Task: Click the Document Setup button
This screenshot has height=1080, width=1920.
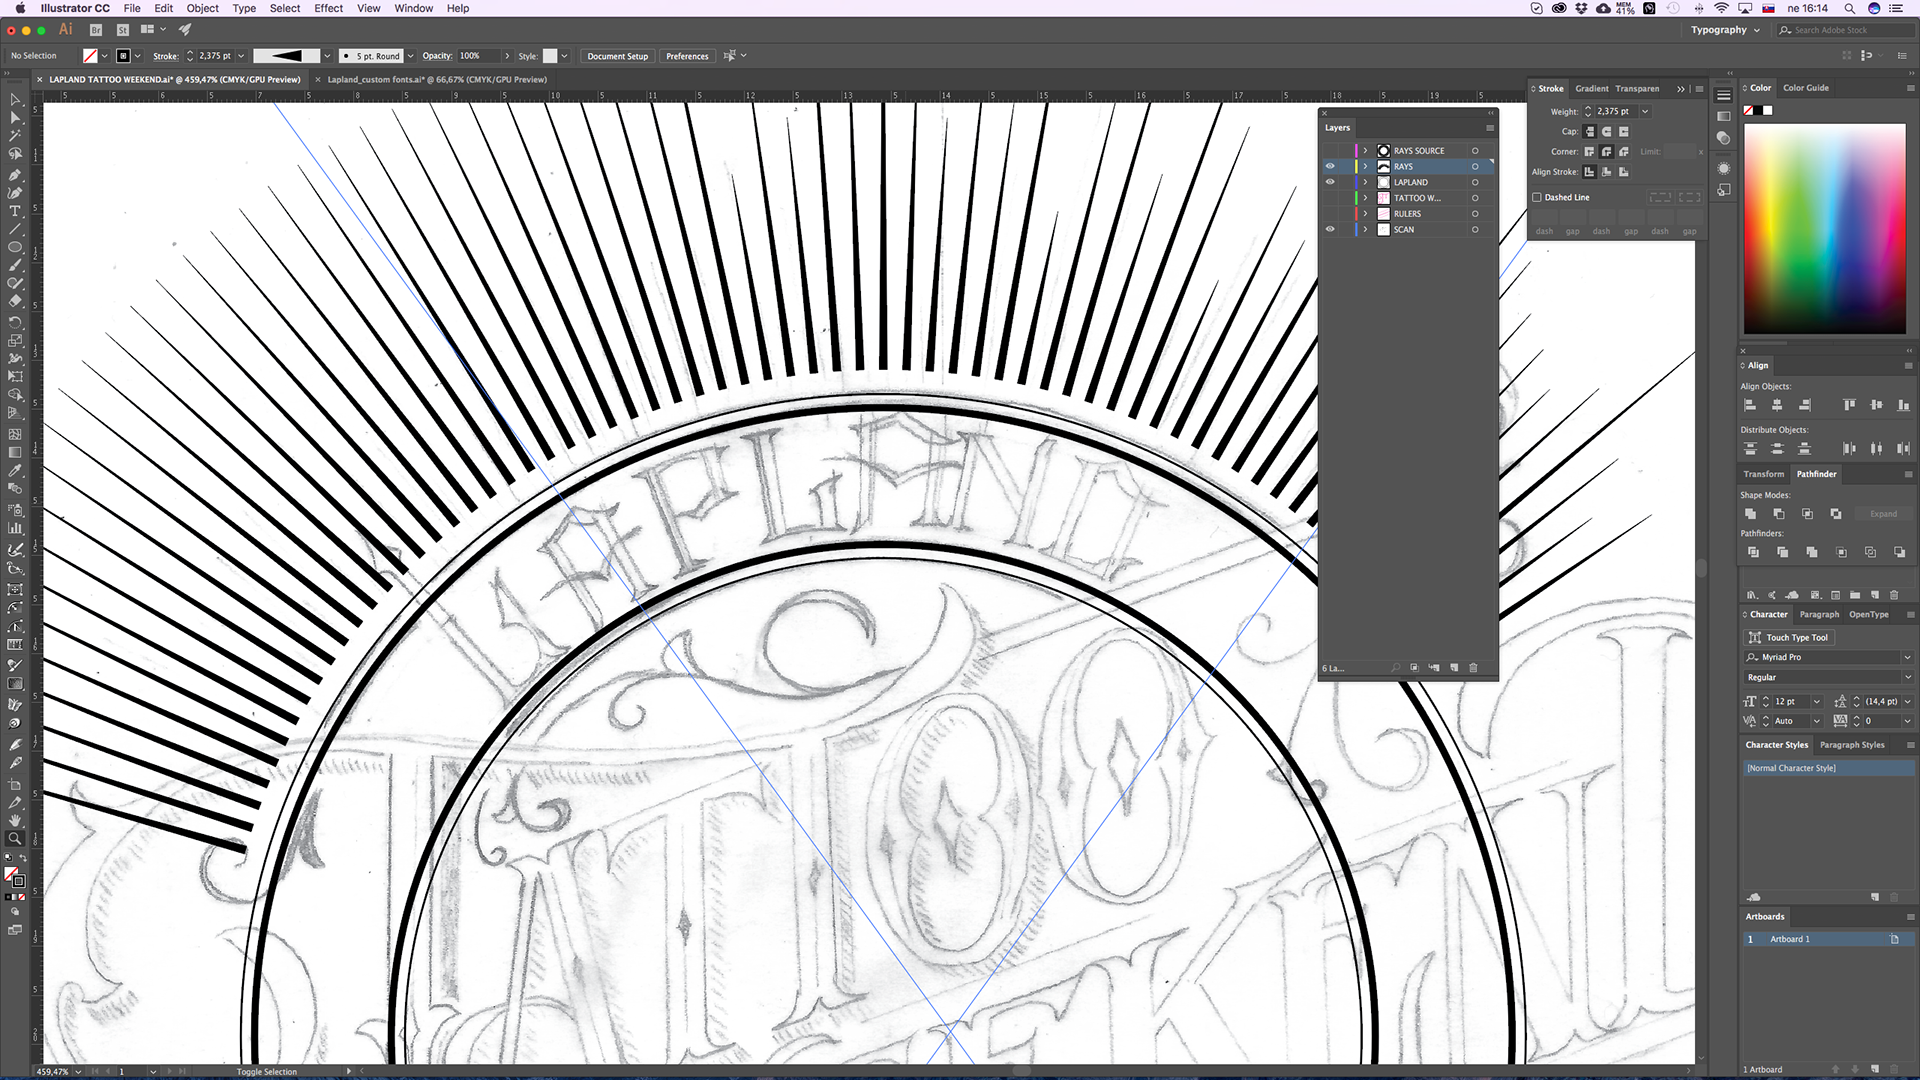Action: pyautogui.click(x=617, y=56)
